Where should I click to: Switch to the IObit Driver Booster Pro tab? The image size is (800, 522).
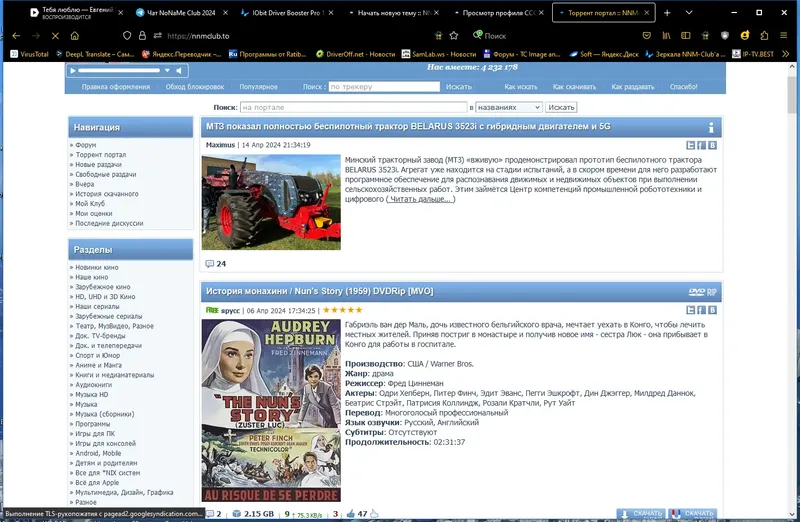[287, 13]
